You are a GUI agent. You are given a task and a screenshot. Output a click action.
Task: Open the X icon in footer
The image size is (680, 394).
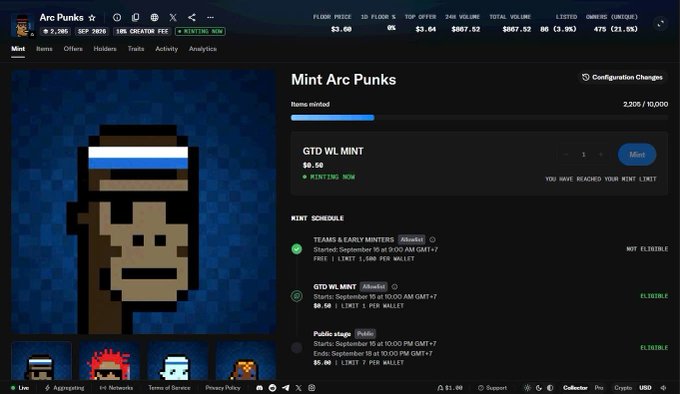coord(298,388)
